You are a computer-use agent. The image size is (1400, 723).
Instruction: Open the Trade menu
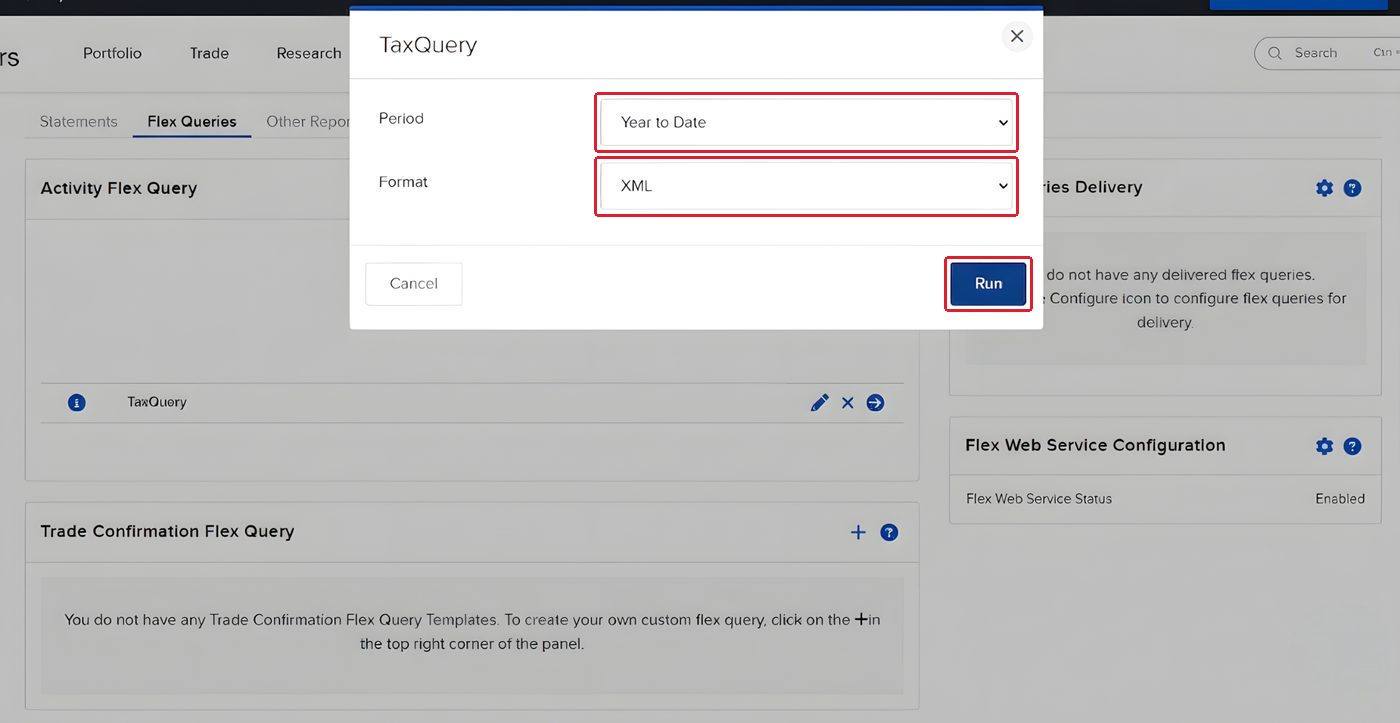click(209, 53)
